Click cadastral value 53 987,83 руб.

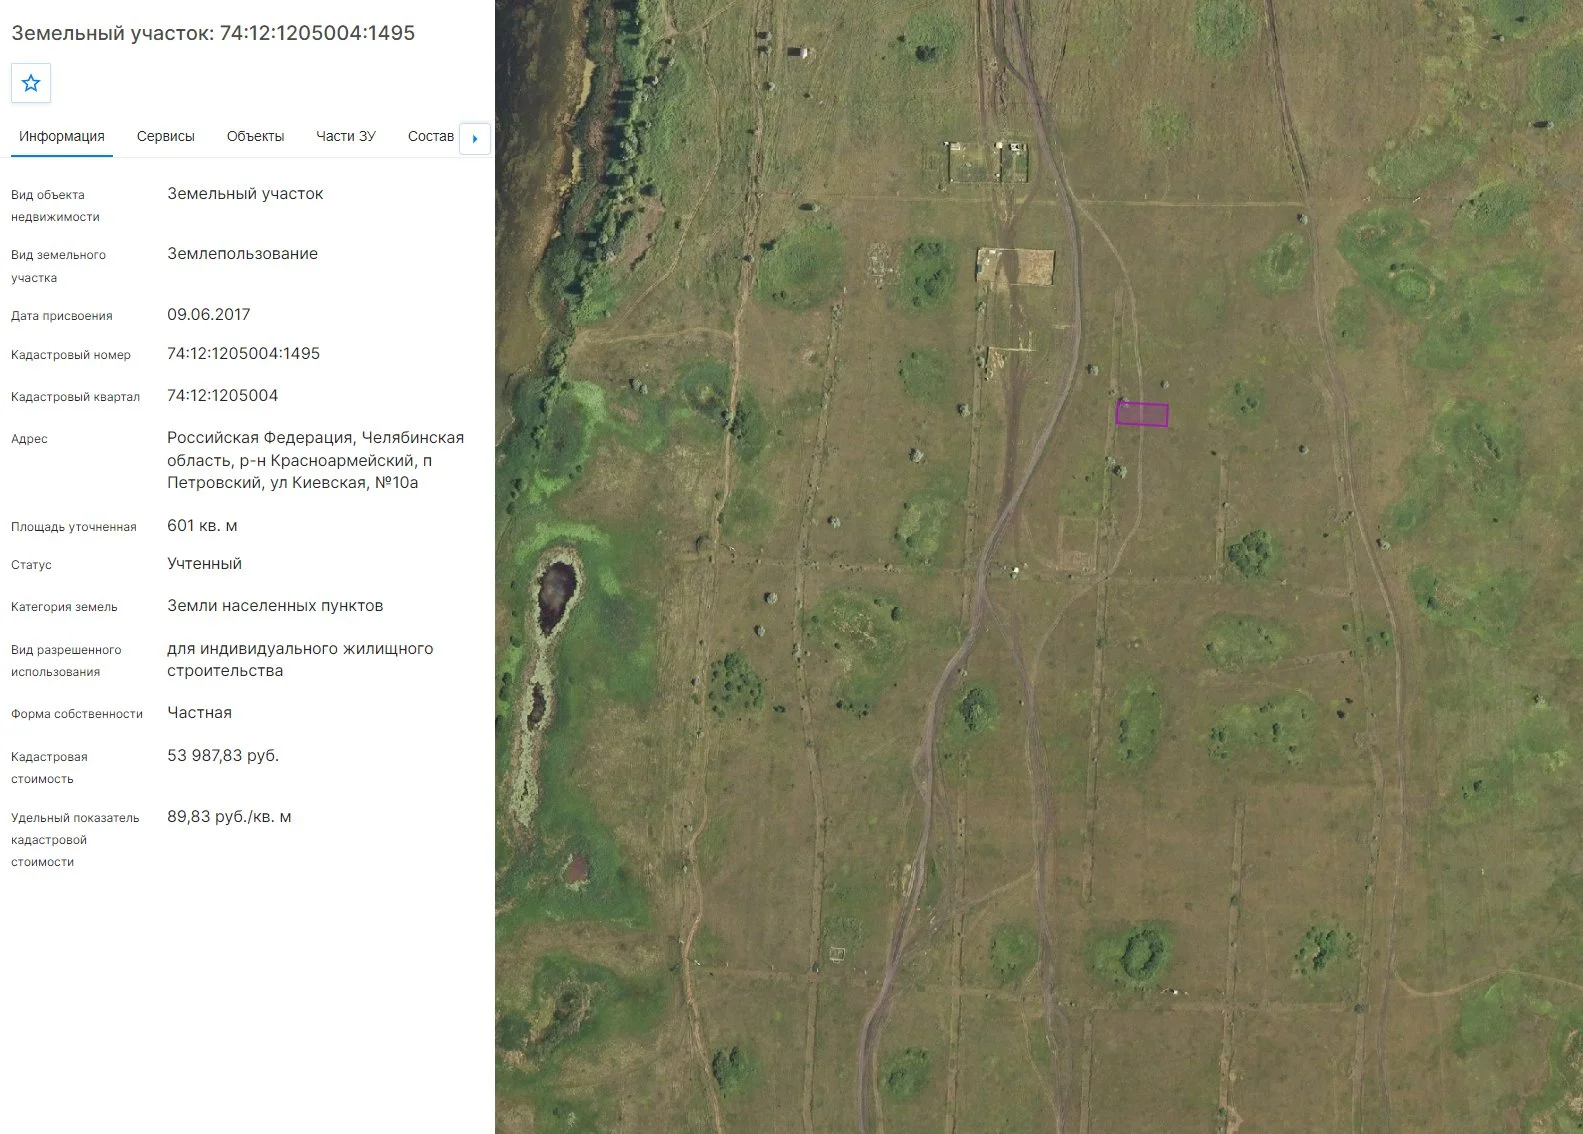click(x=223, y=756)
